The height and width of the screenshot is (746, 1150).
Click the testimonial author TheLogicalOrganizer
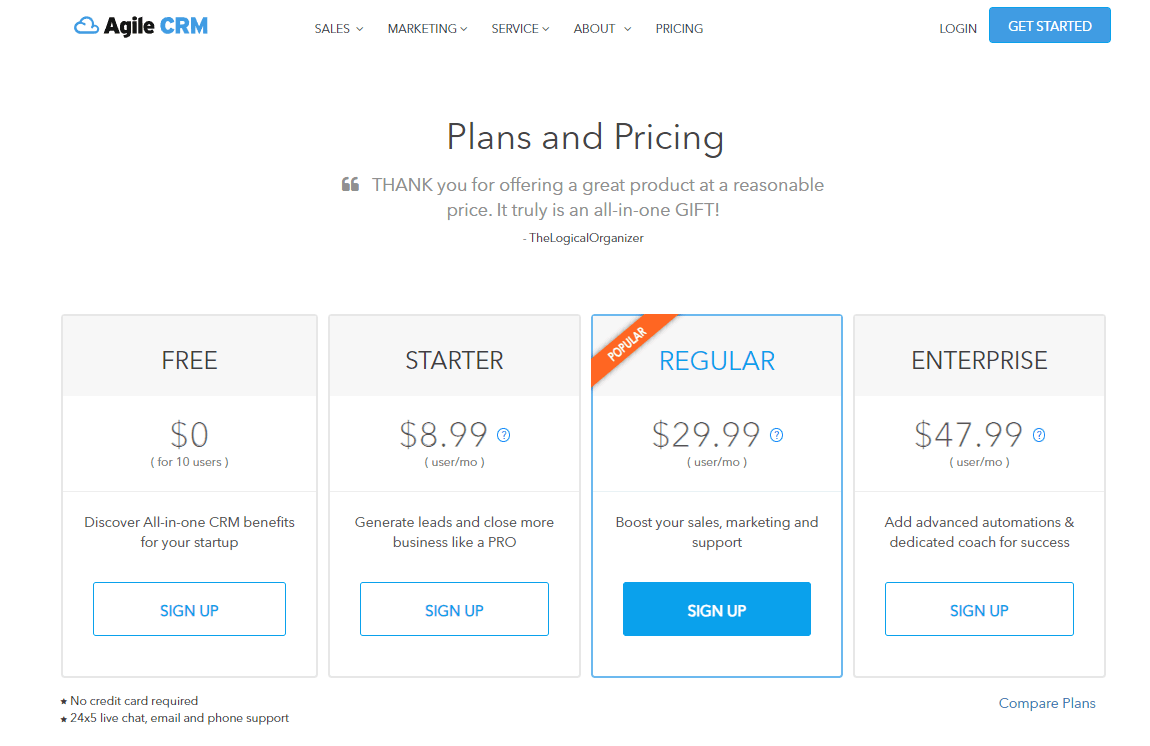tap(583, 238)
